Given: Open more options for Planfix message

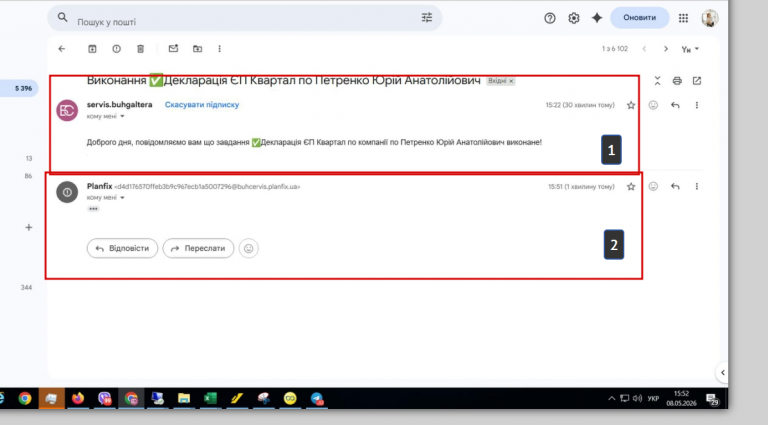Looking at the screenshot, I should coord(696,187).
